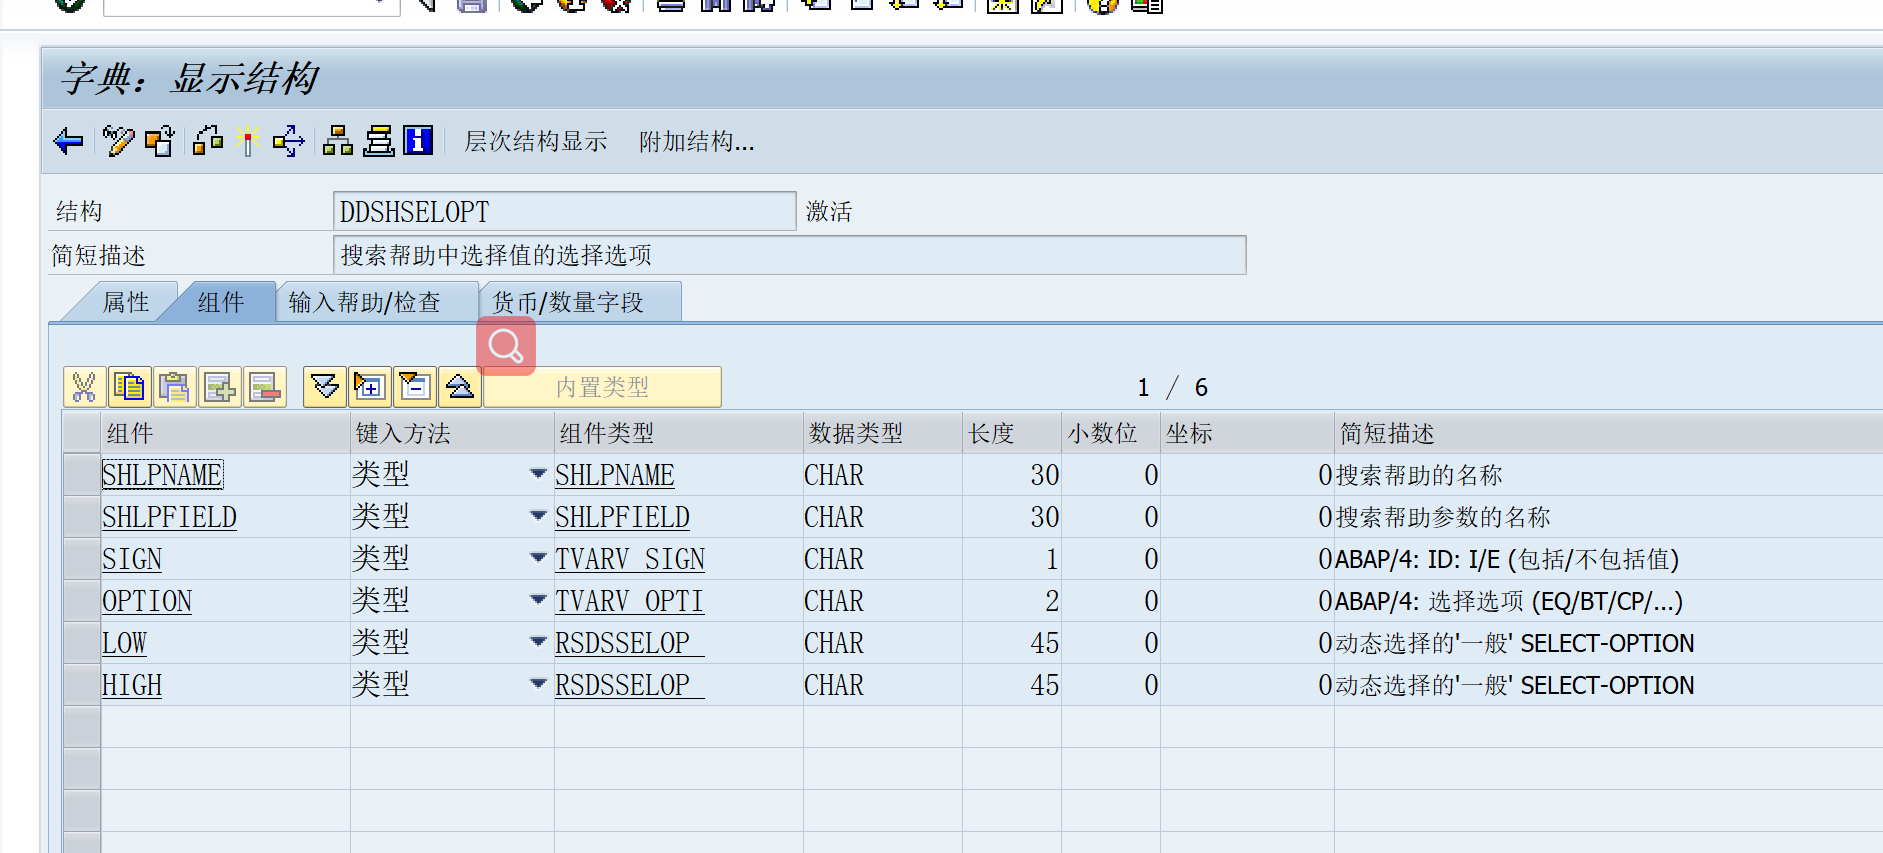
Task: Click the 小数位 column header
Action: [x=1110, y=433]
